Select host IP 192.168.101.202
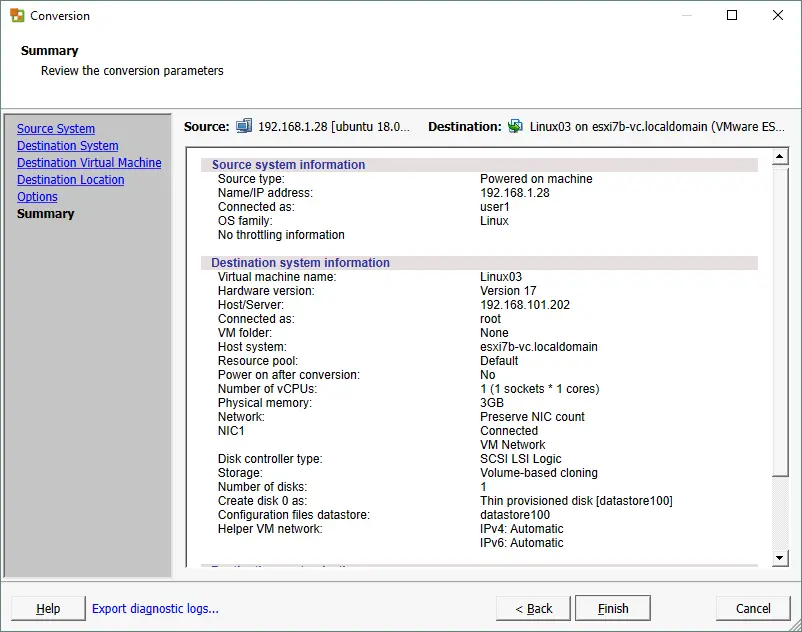Screen dimensions: 802x632 (x=525, y=305)
